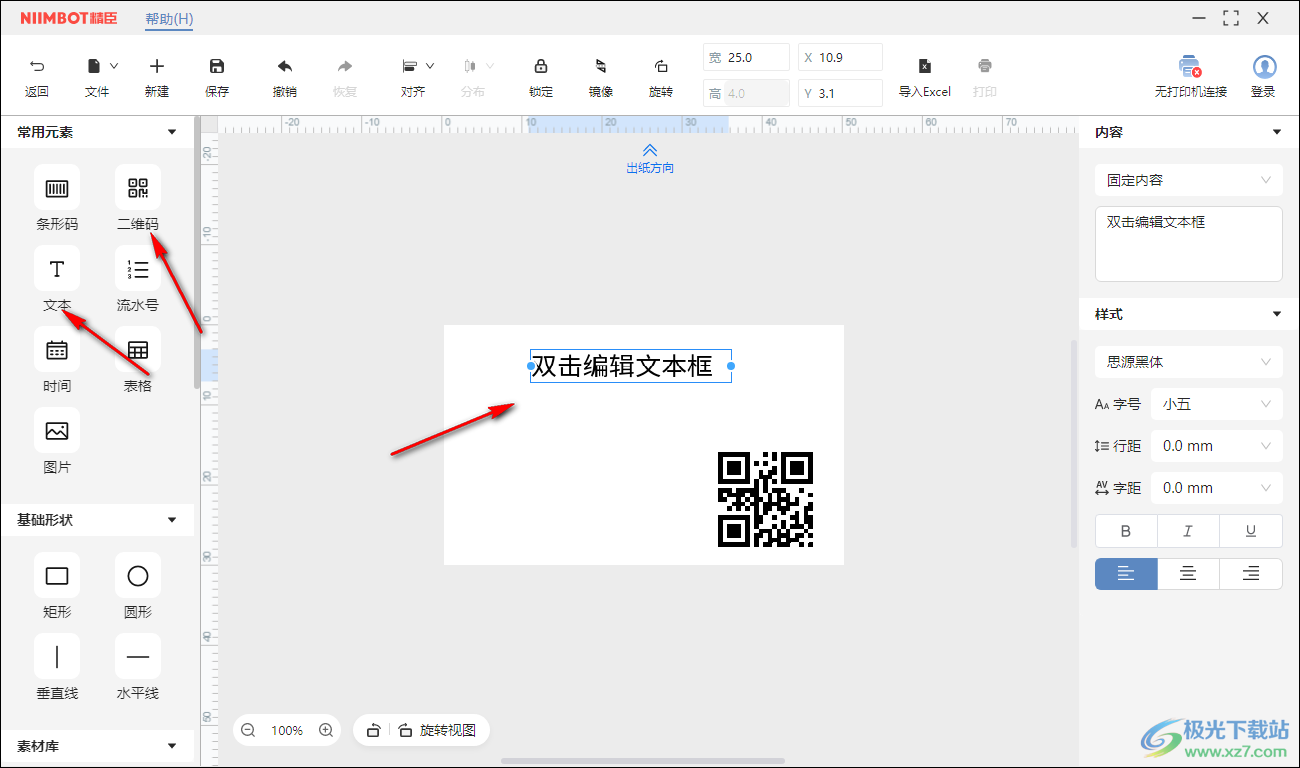The width and height of the screenshot is (1300, 768).
Task: Click the 高 height field
Action: pos(746,93)
